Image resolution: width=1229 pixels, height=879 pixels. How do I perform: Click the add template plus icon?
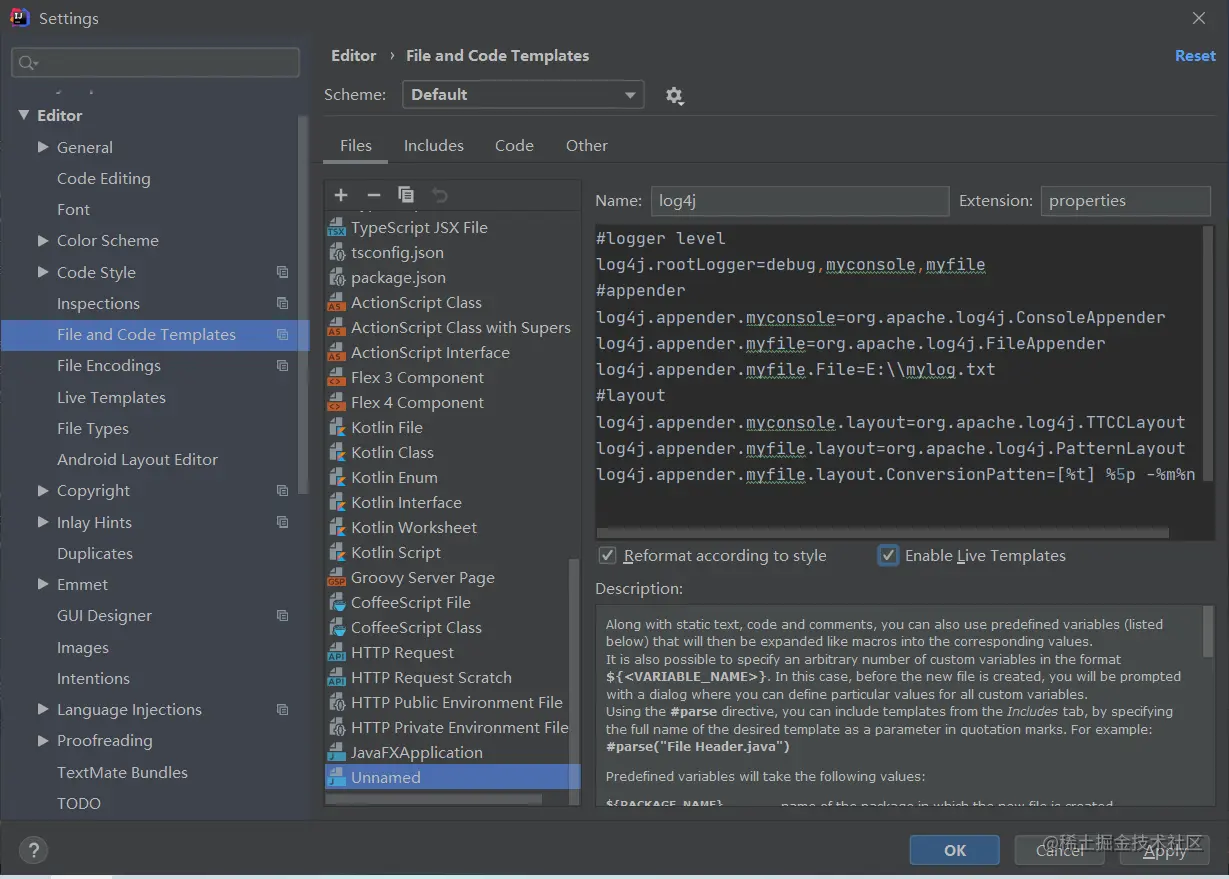[x=341, y=195]
